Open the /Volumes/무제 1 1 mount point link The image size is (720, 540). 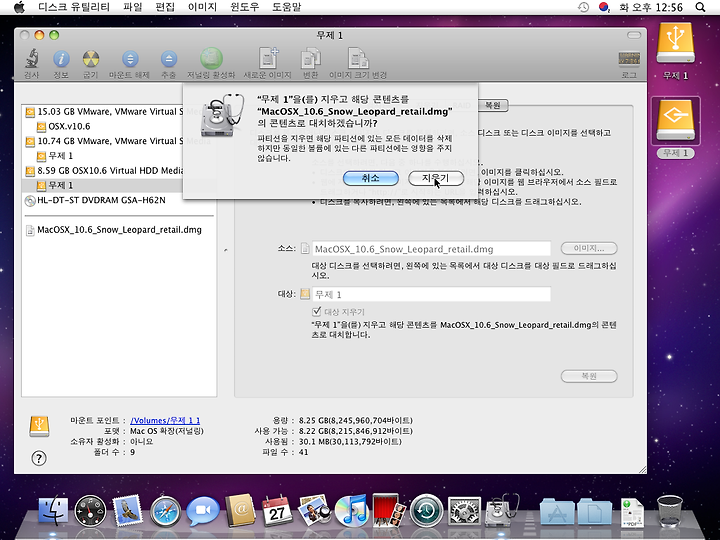tap(165, 420)
